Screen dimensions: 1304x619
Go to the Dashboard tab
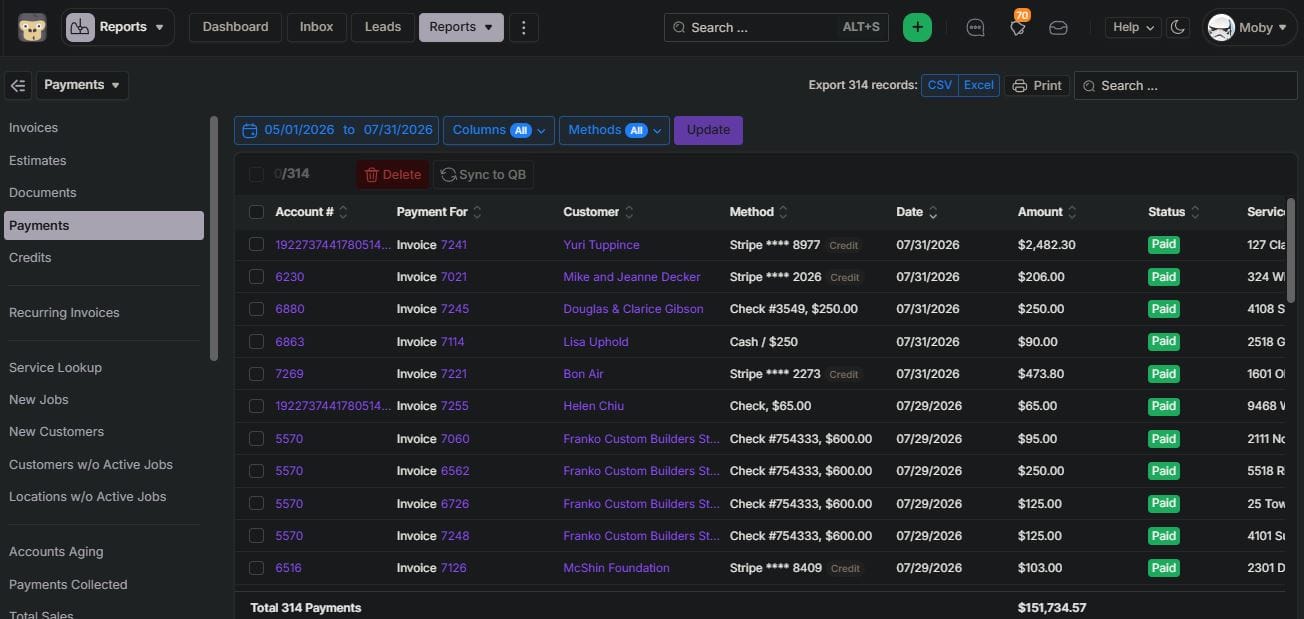tap(235, 27)
